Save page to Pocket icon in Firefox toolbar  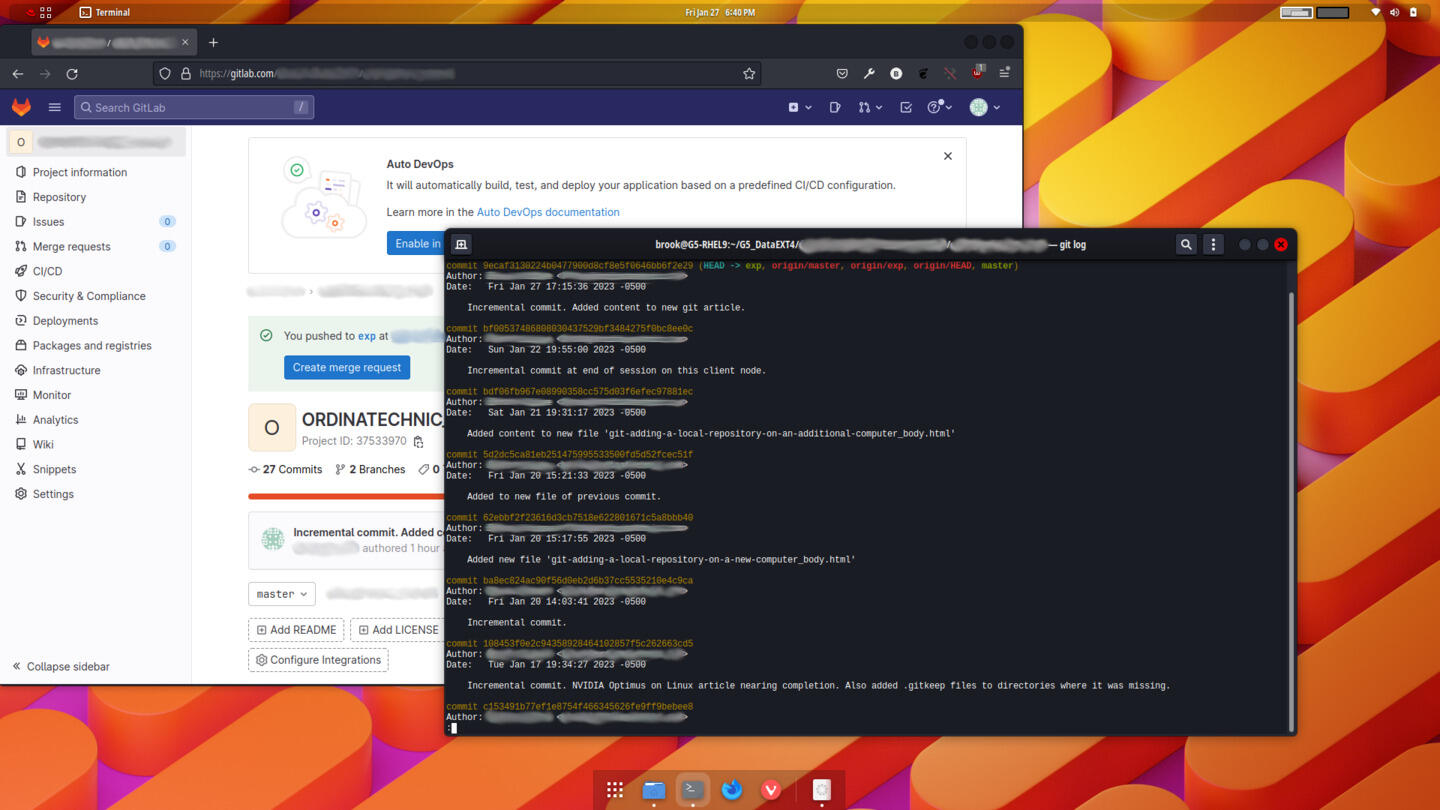click(842, 74)
